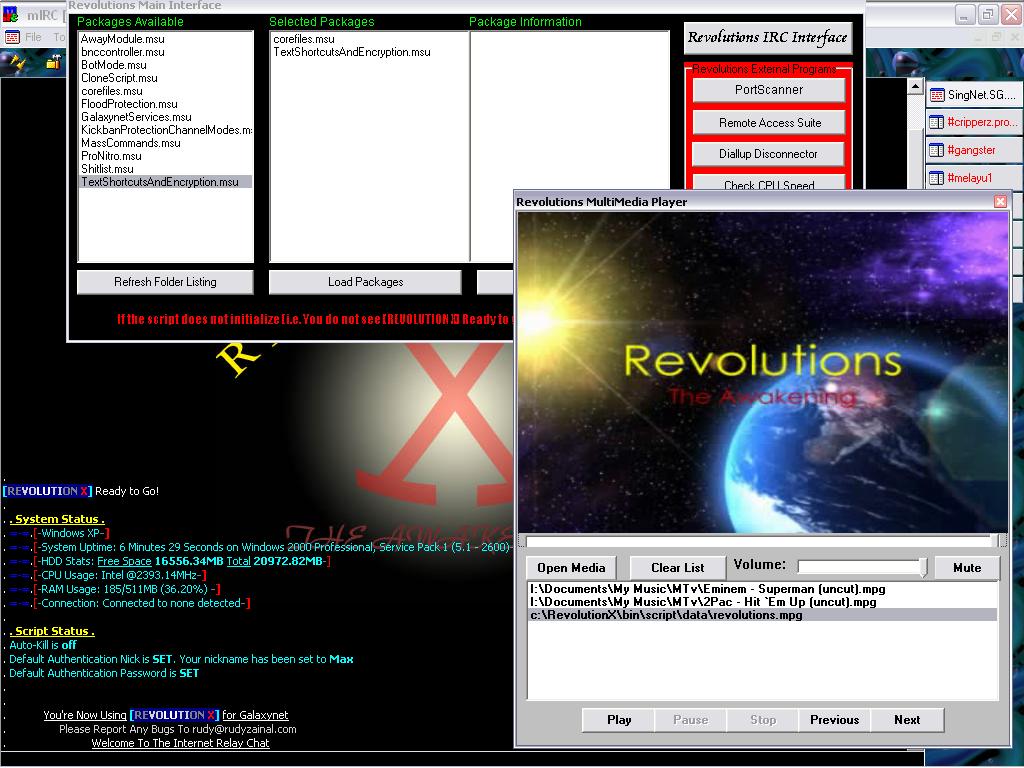Select Eminem - Superman playlist entry

(763, 589)
